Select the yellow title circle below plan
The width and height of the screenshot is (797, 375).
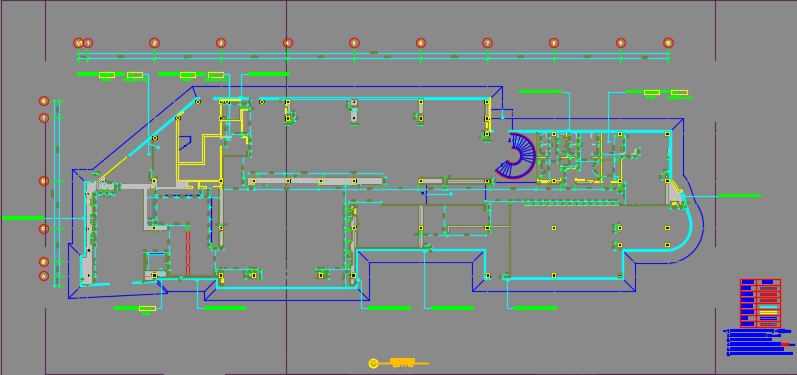373,363
